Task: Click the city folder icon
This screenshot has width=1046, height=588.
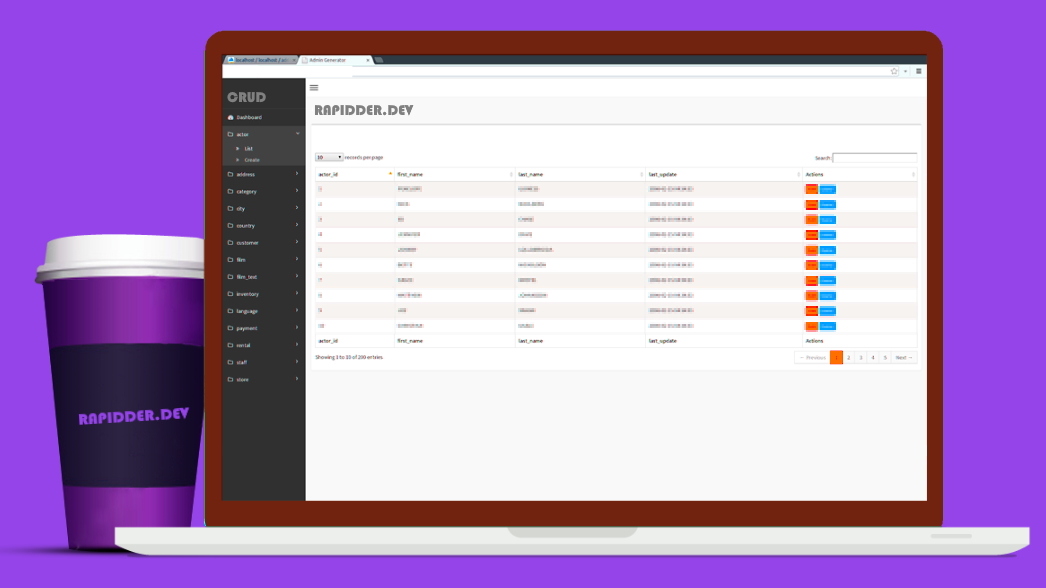Action: coord(231,208)
